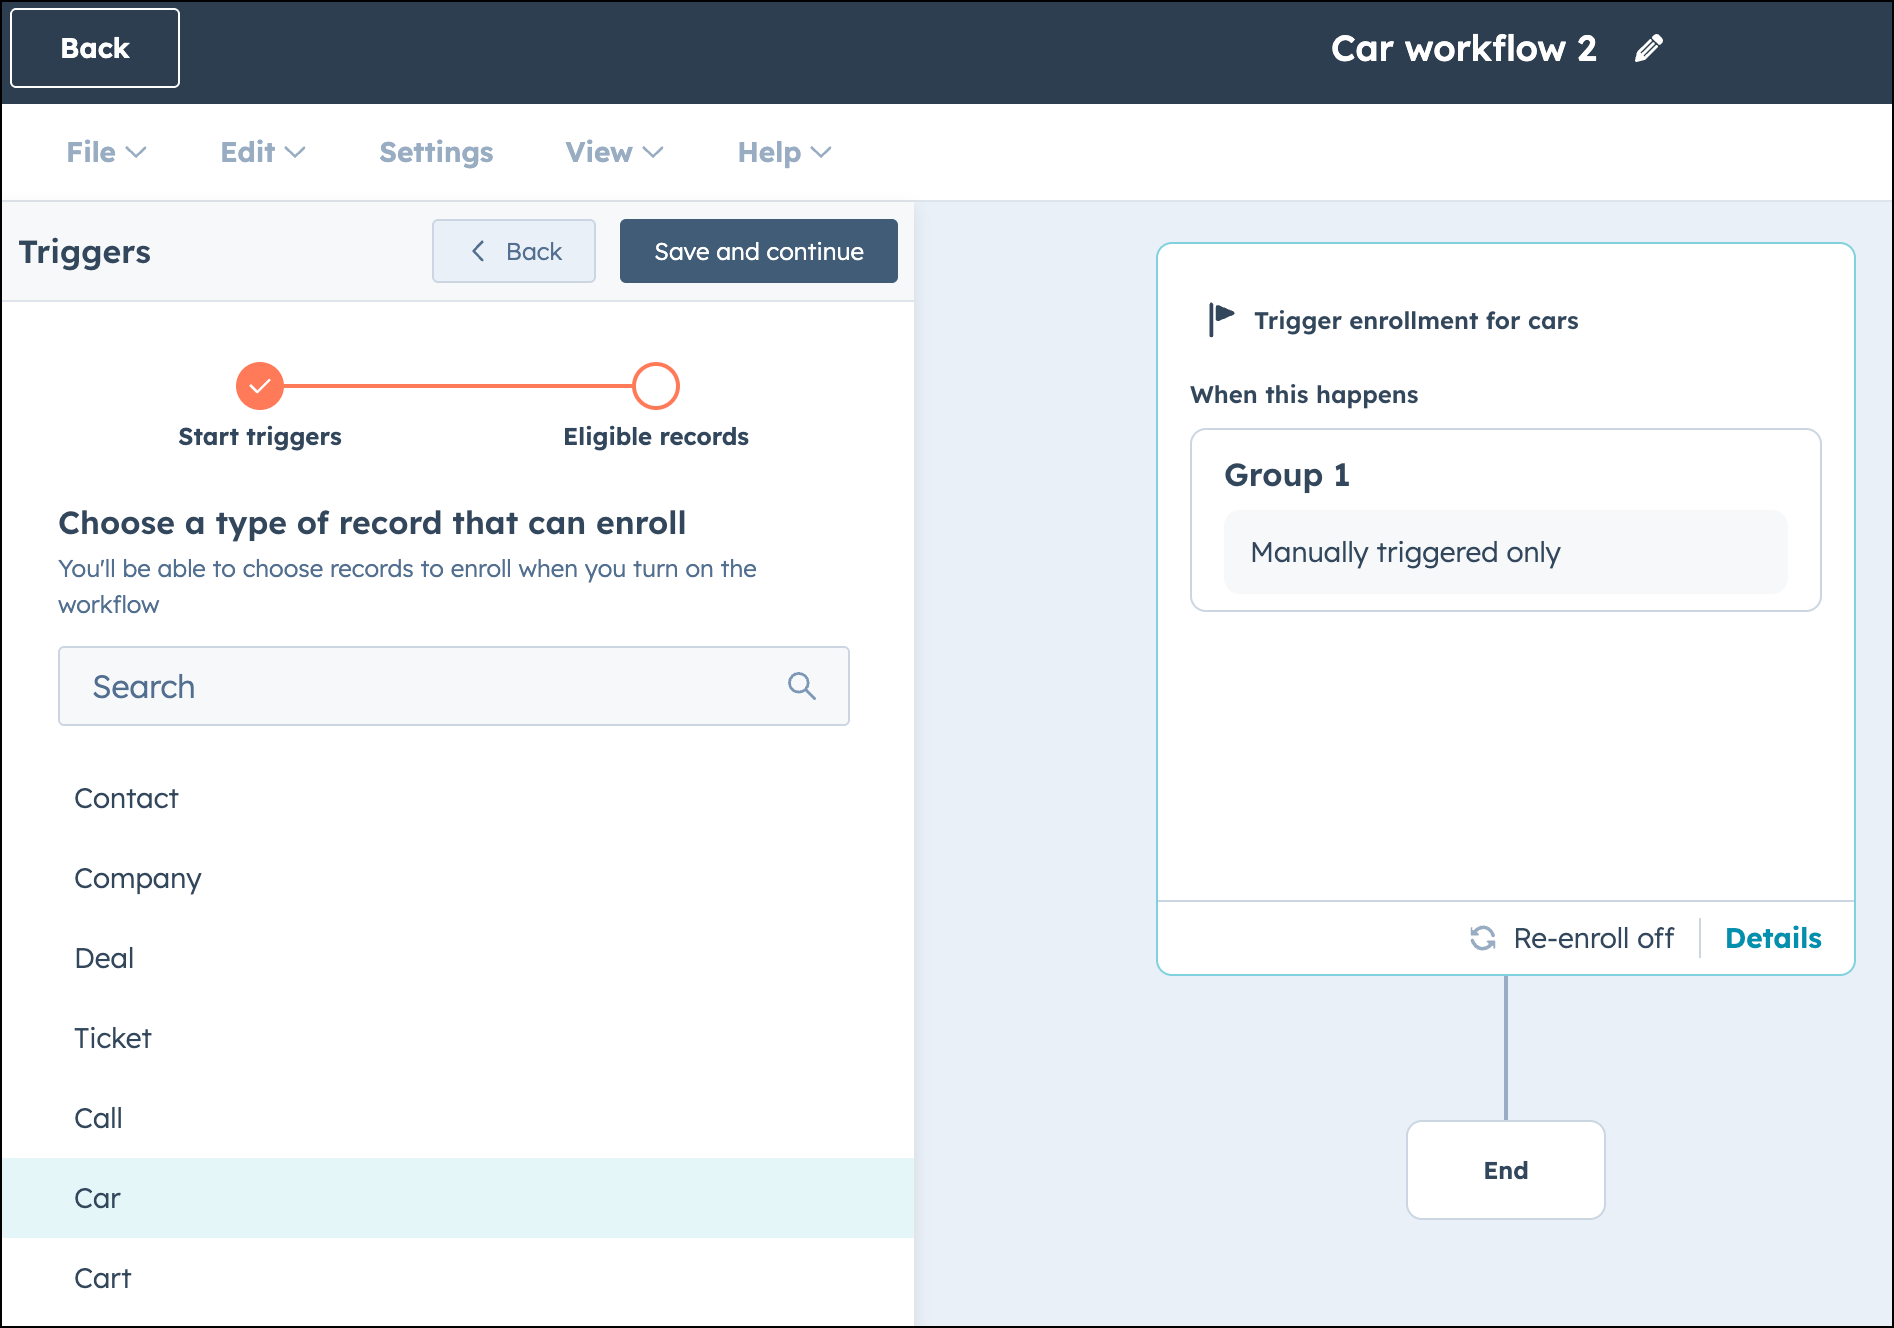1894x1328 pixels.
Task: Select the Ticket record type
Action: pyautogui.click(x=458, y=1038)
